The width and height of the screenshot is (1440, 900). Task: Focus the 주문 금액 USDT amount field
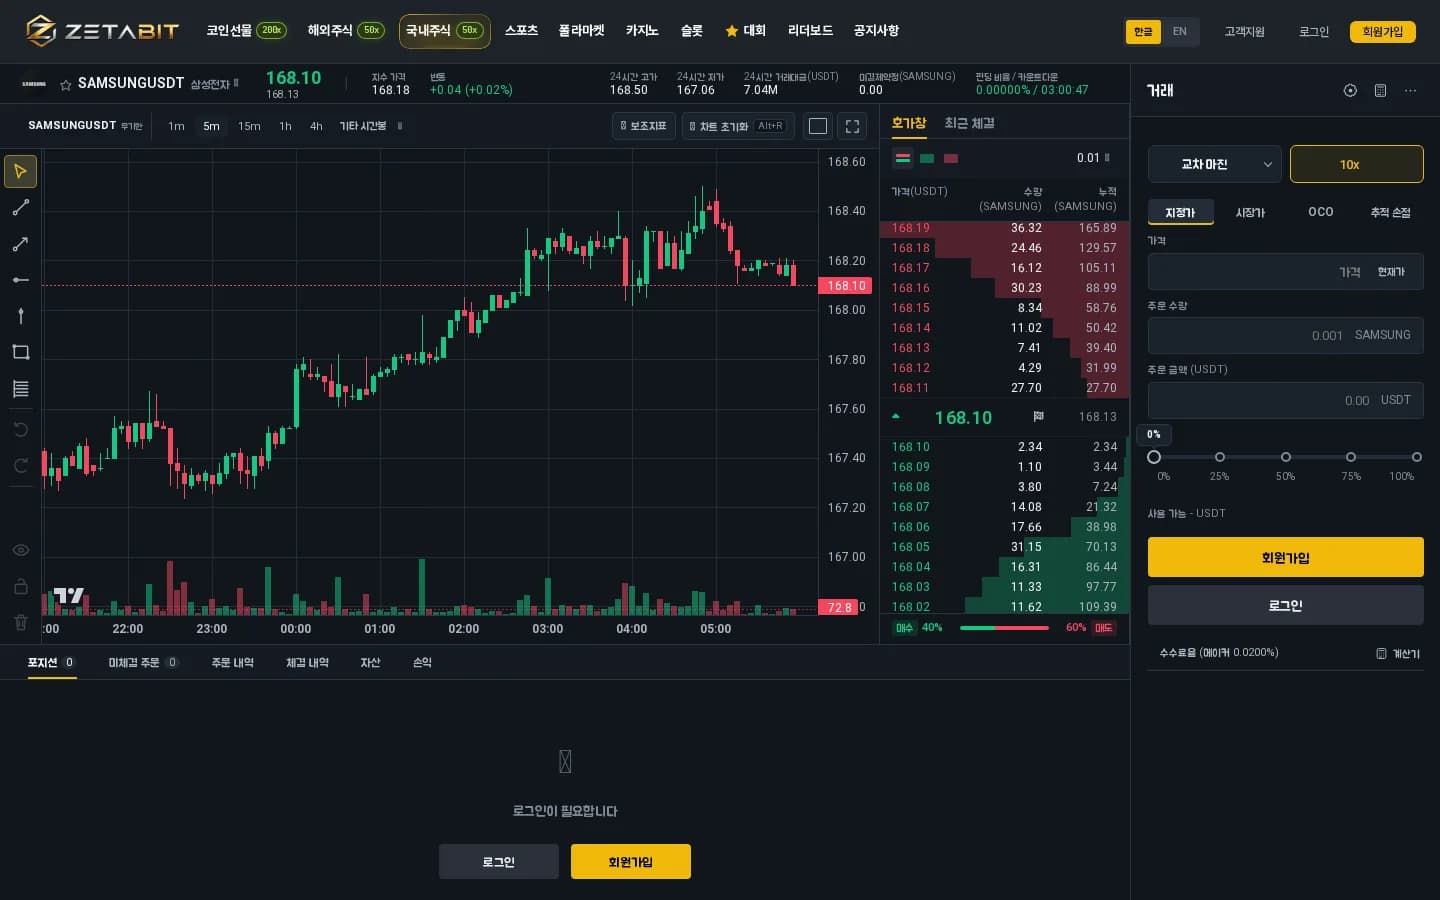point(1285,400)
